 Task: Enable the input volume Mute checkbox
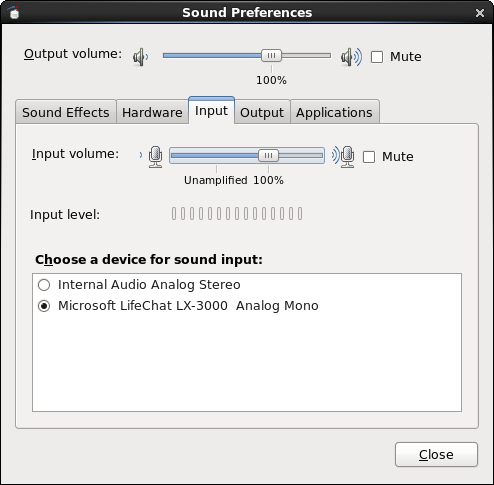[x=369, y=157]
